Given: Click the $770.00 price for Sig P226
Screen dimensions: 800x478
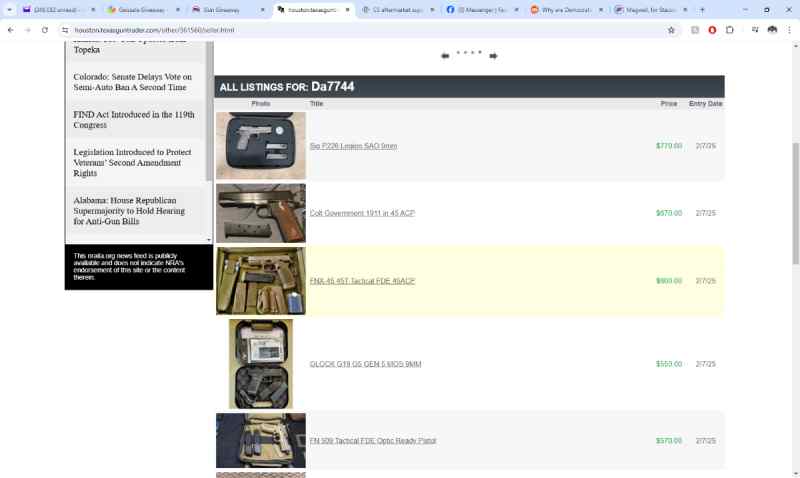Looking at the screenshot, I should [x=669, y=146].
